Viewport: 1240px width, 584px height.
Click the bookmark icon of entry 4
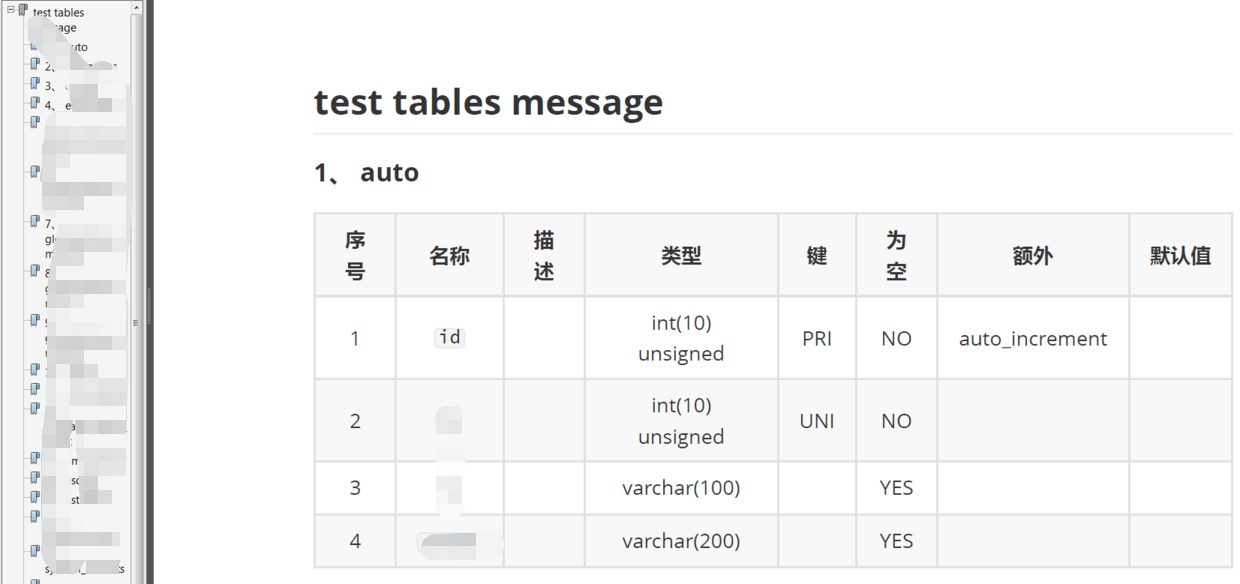pyautogui.click(x=35, y=103)
